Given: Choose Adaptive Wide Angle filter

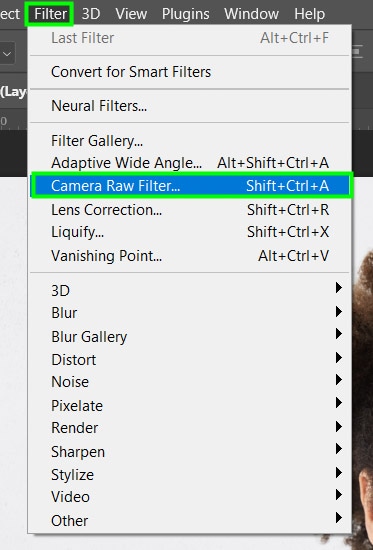Looking at the screenshot, I should click(x=190, y=163).
